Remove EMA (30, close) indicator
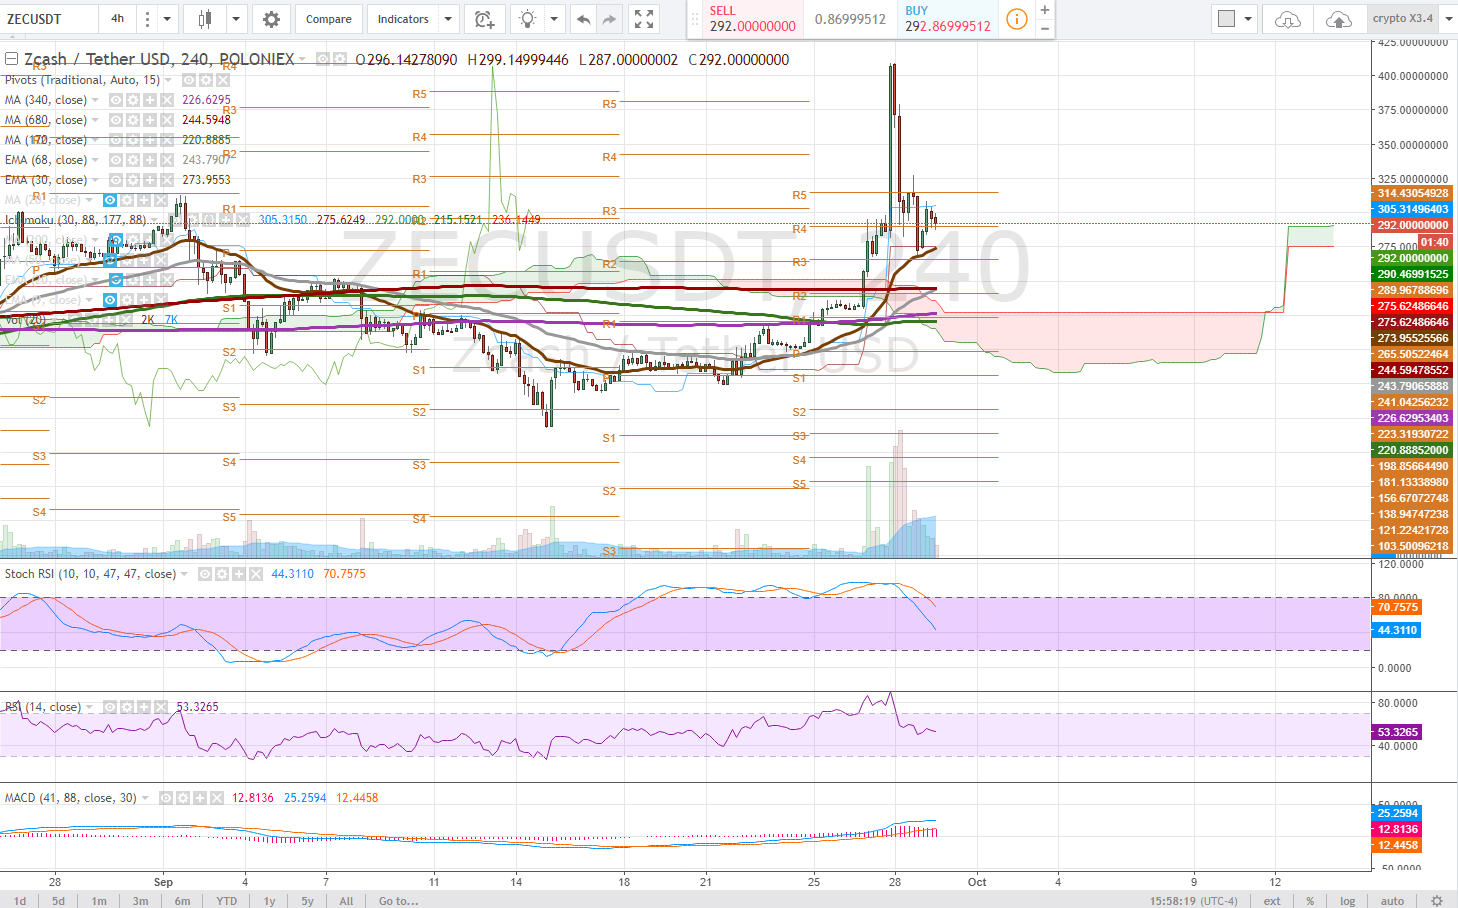The height and width of the screenshot is (908, 1458). (x=167, y=180)
